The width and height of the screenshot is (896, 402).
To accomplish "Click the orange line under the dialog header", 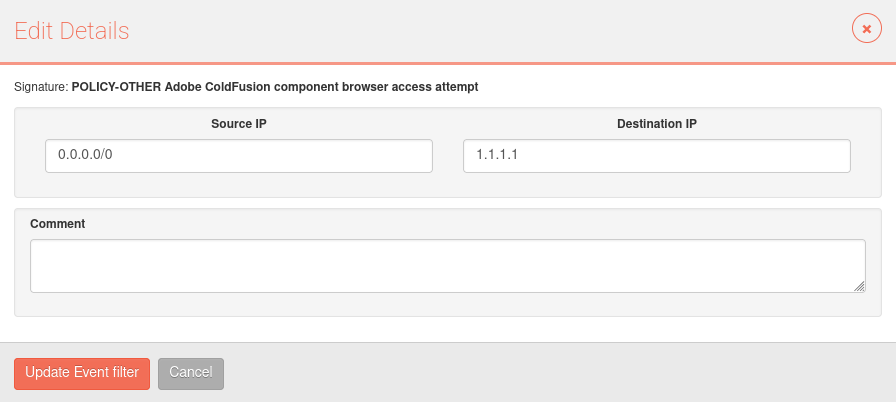I will [448, 63].
